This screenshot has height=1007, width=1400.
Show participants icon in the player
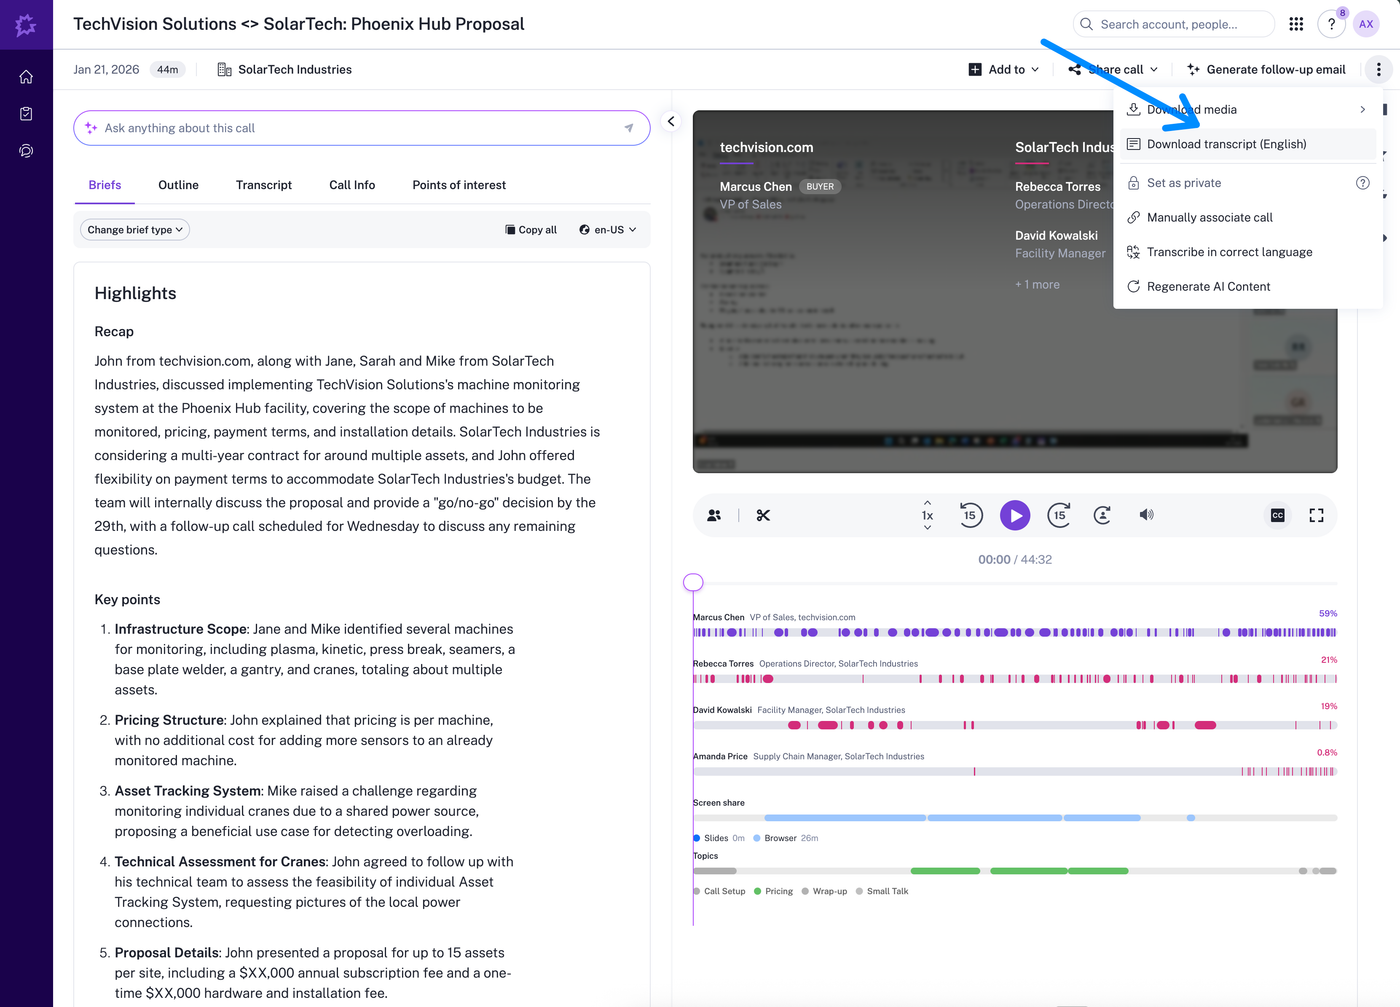tap(714, 515)
